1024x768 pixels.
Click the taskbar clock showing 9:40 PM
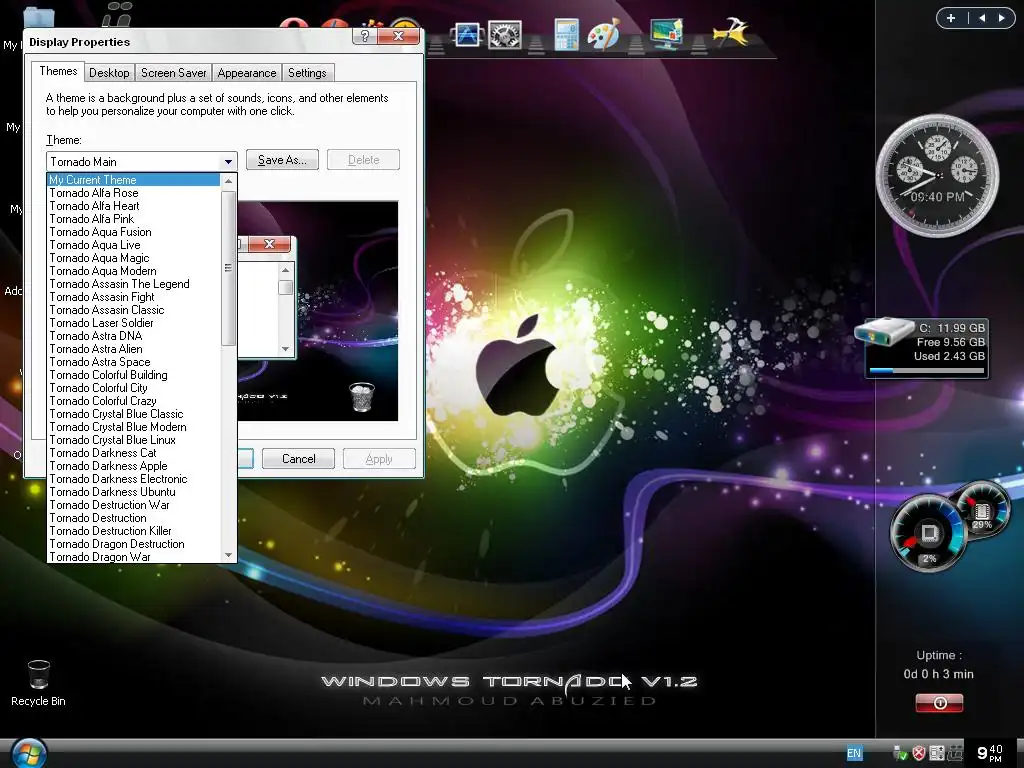(x=990, y=753)
